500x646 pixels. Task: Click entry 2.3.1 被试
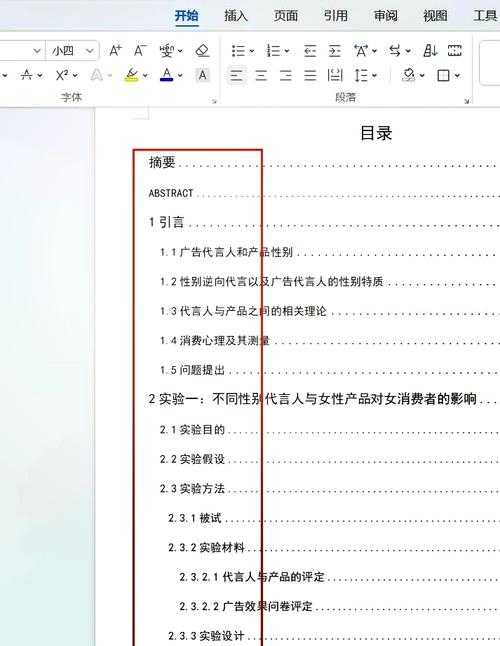click(x=195, y=518)
